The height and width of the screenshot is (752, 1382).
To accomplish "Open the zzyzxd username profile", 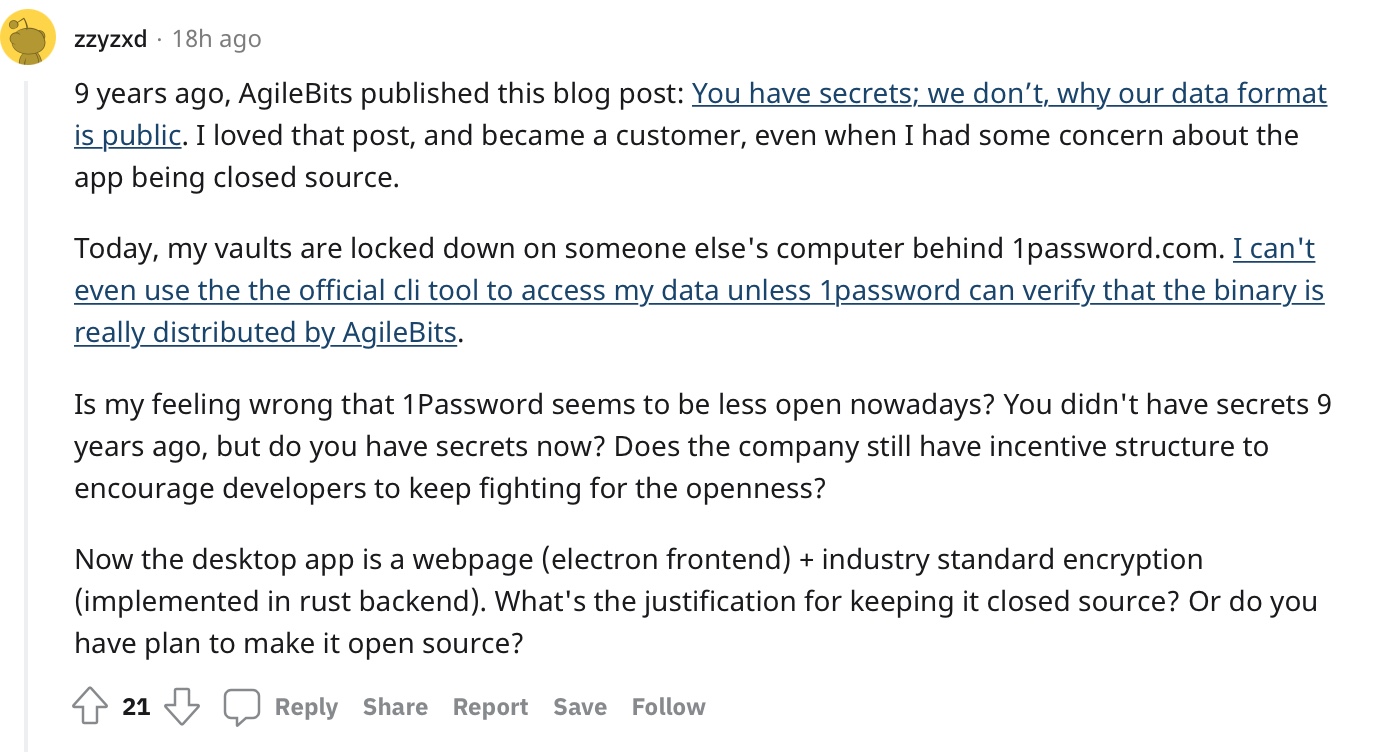I will click(x=110, y=39).
